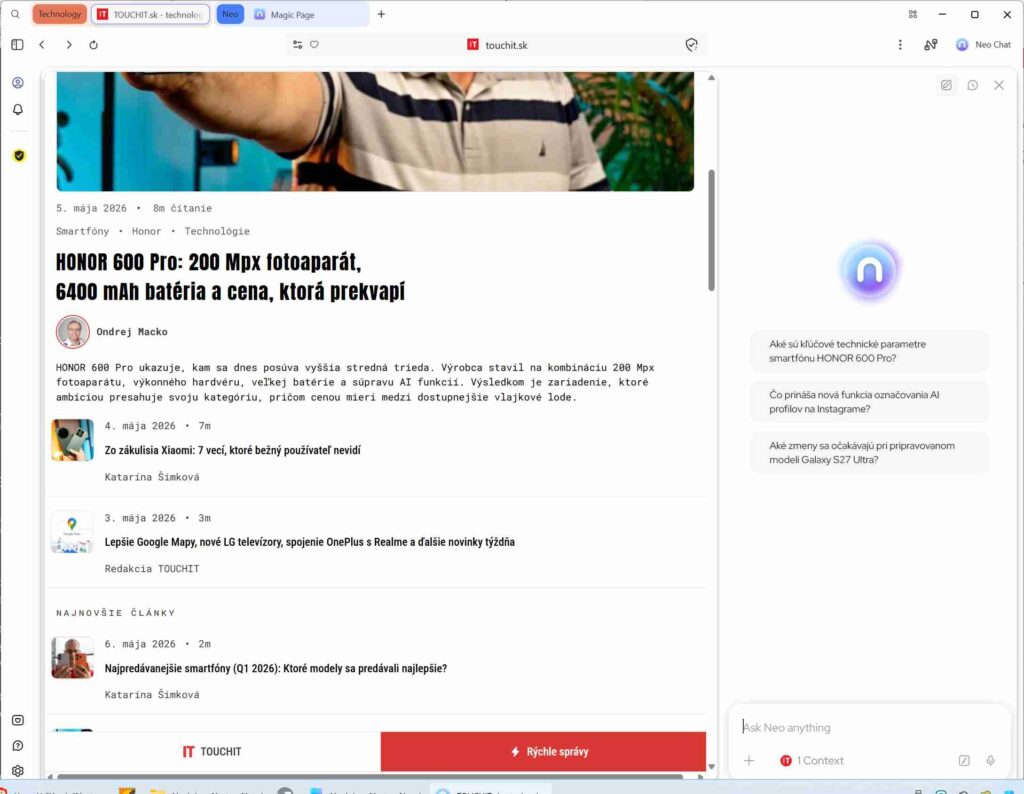Click the Neo logo orb in chat panel
Viewport: 1024px width, 794px height.
[869, 270]
